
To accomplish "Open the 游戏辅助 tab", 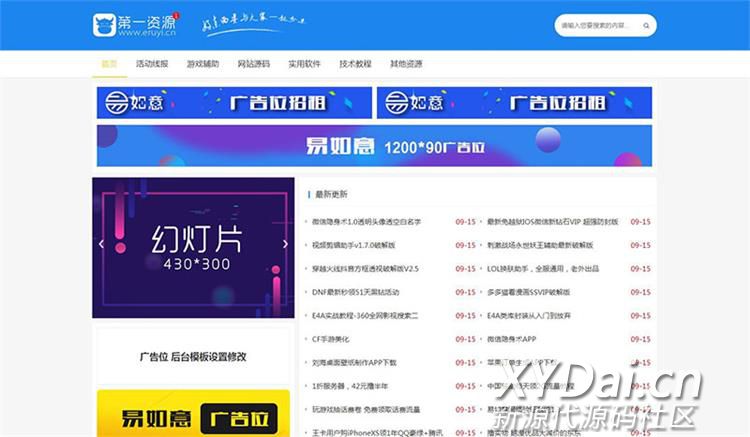I will click(x=203, y=64).
